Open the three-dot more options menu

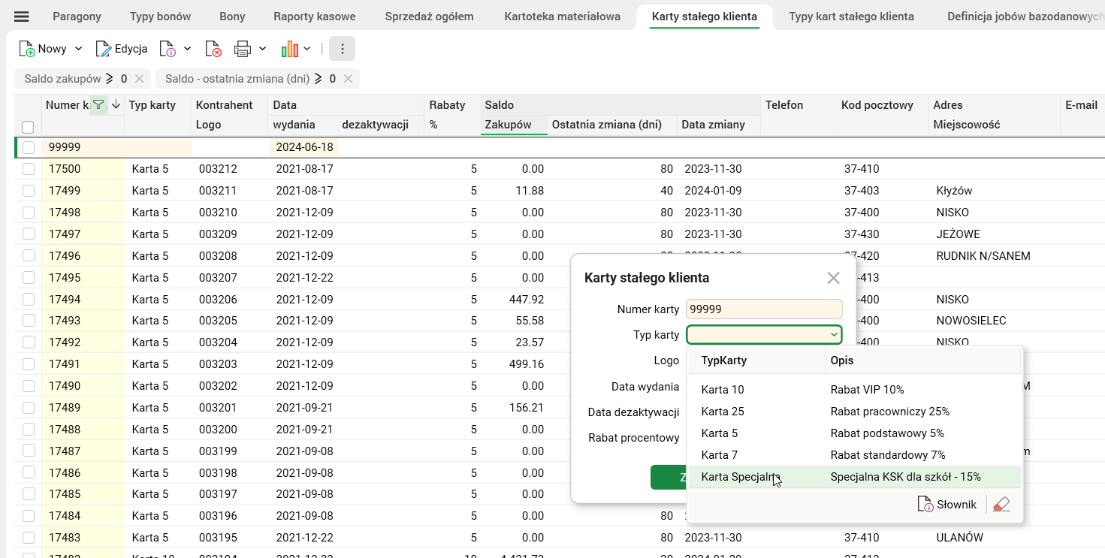click(x=342, y=49)
